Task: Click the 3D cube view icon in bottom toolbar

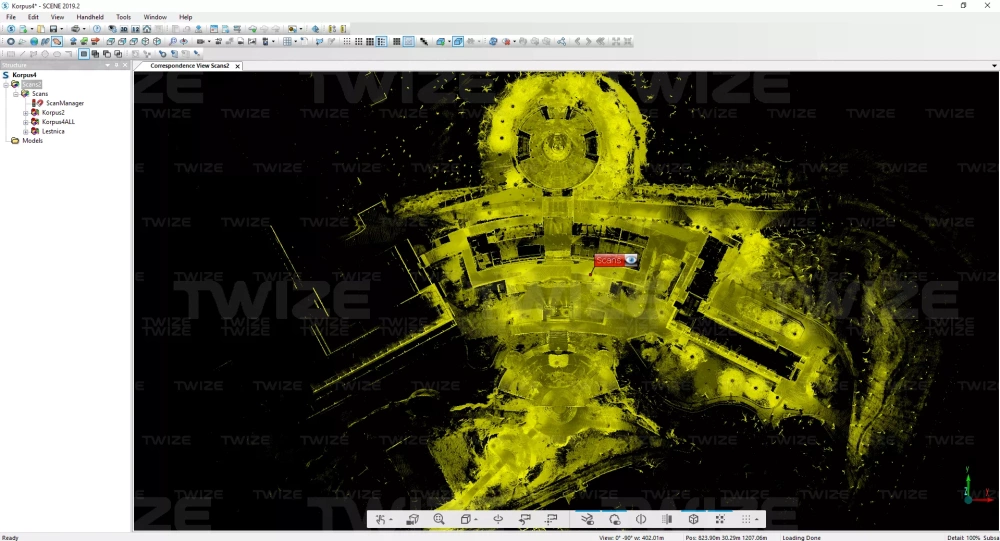Action: tap(693, 519)
